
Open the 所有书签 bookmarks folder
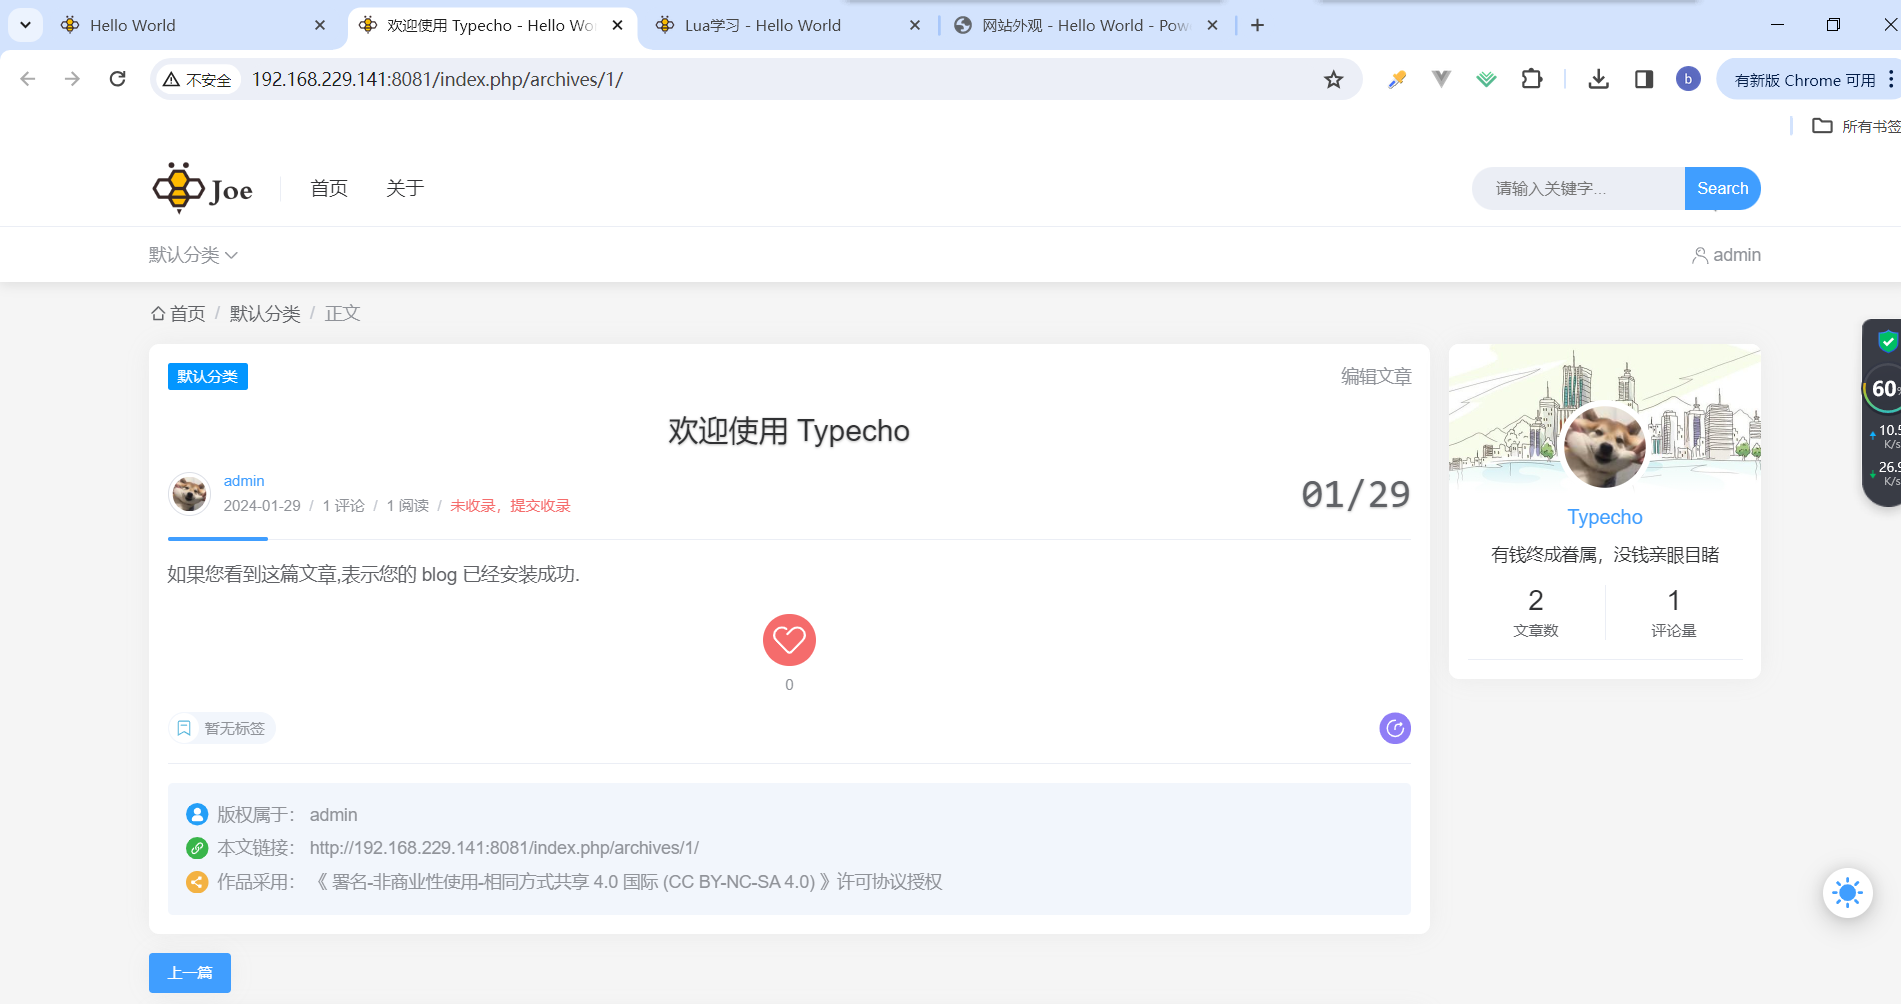click(x=1856, y=126)
